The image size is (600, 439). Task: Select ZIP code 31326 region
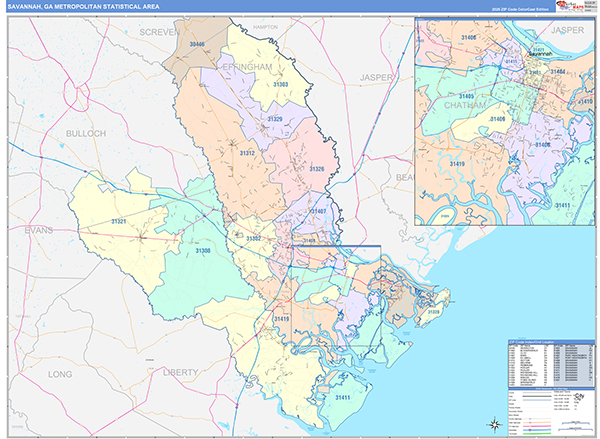316,168
